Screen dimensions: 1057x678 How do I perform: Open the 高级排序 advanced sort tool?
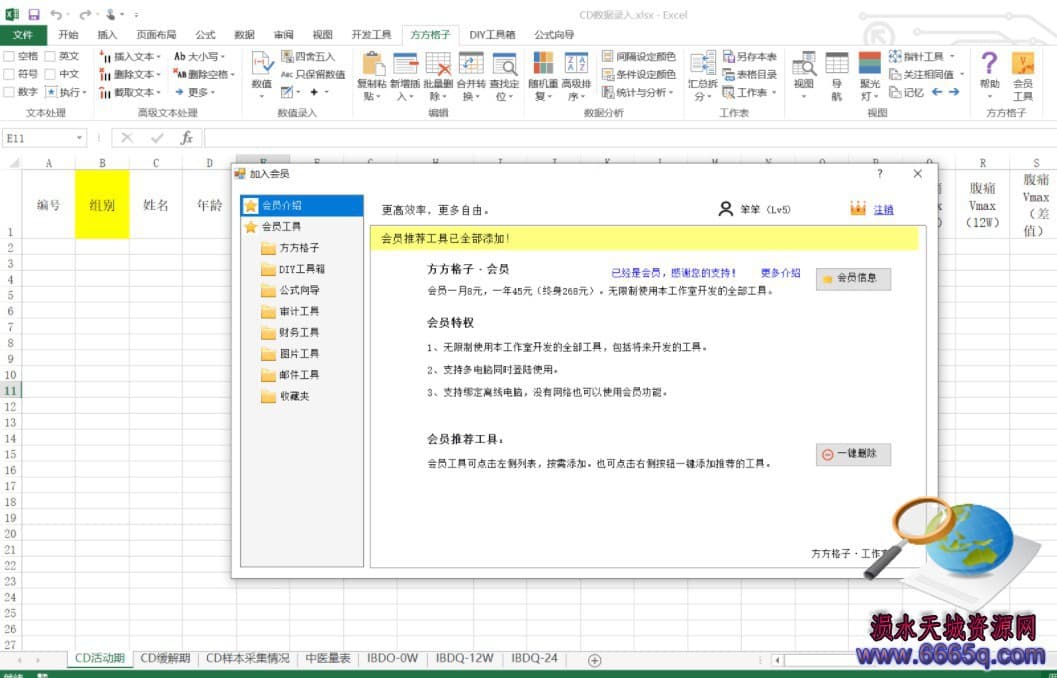coord(576,76)
